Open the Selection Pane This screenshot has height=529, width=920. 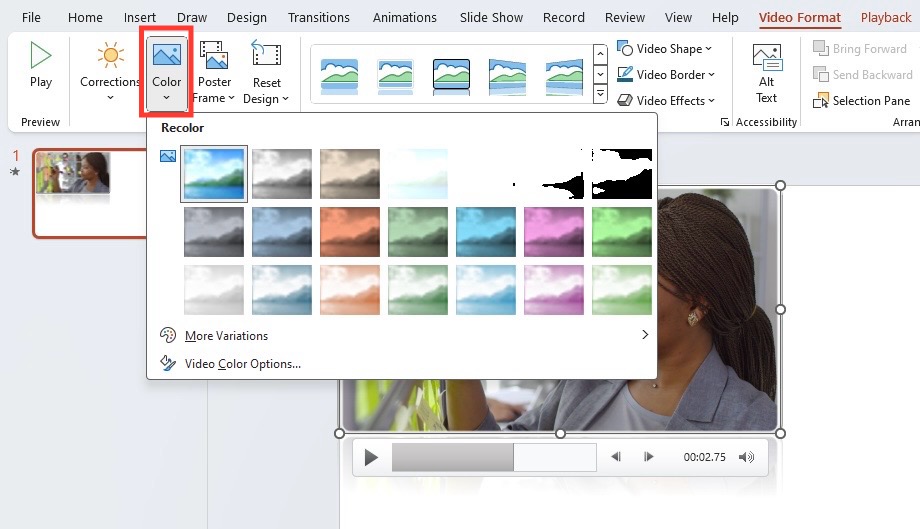(x=861, y=101)
